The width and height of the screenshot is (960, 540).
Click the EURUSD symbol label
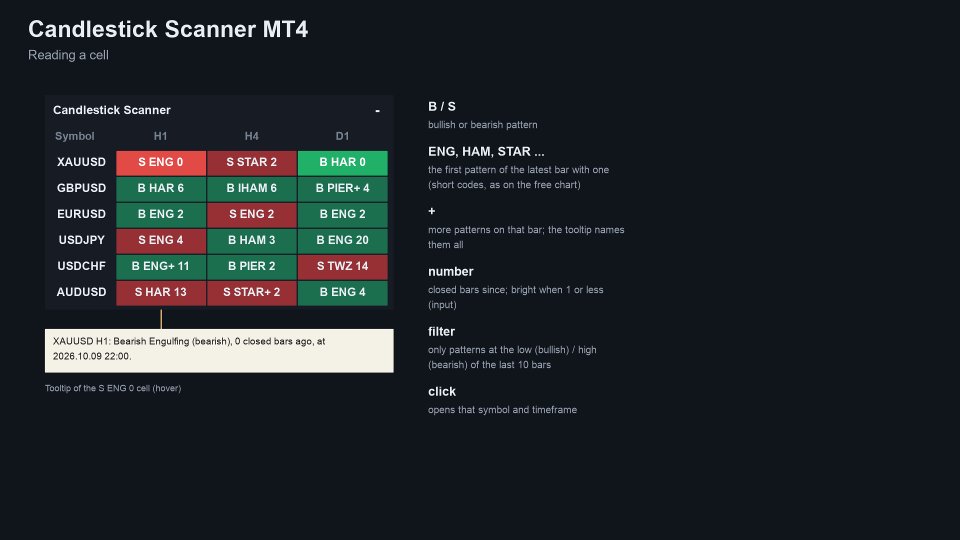point(81,214)
